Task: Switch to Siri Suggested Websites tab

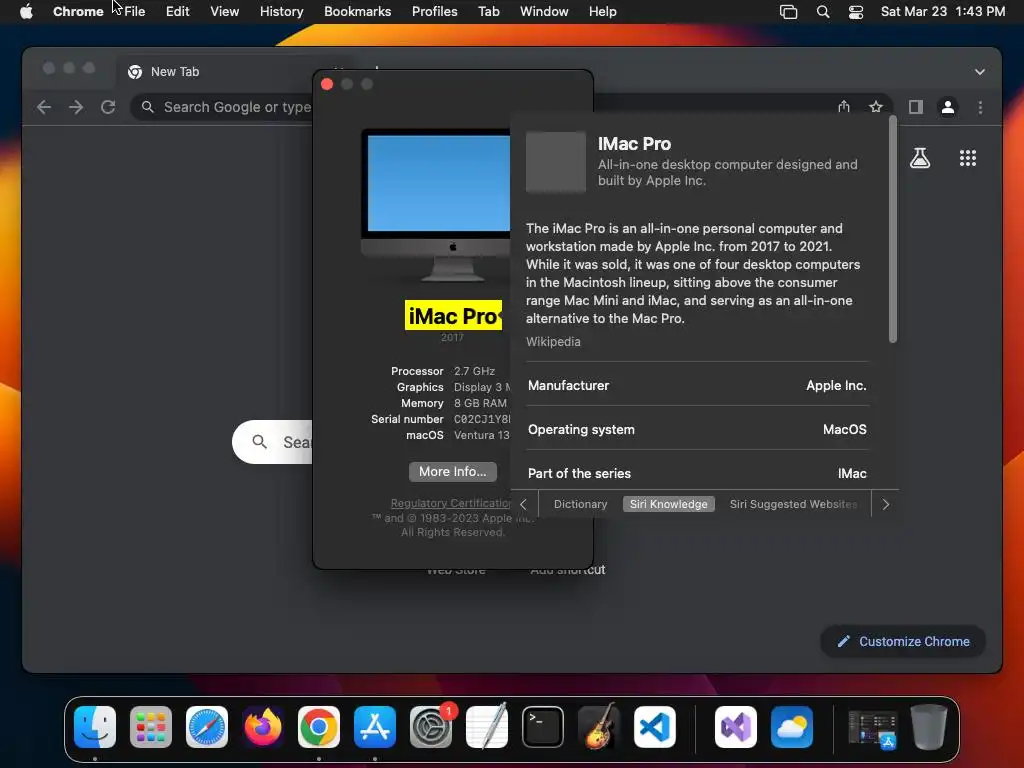Action: (x=793, y=504)
